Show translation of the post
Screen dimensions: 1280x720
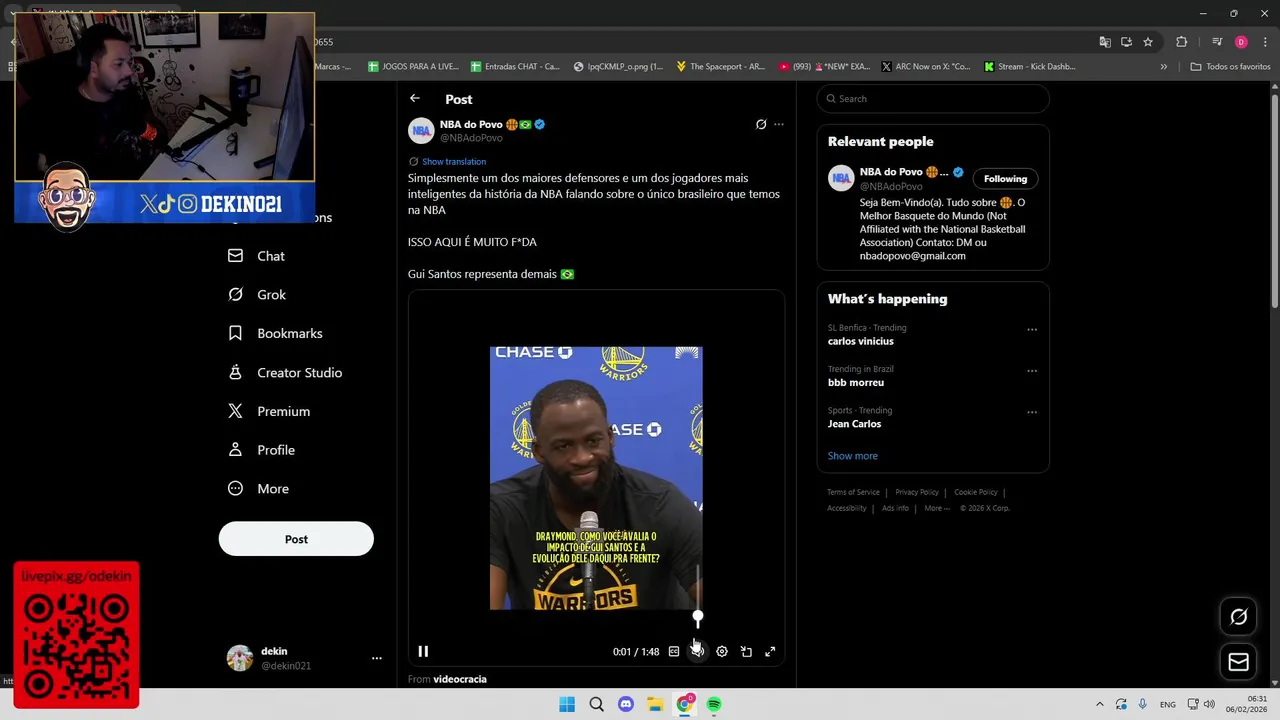(454, 161)
